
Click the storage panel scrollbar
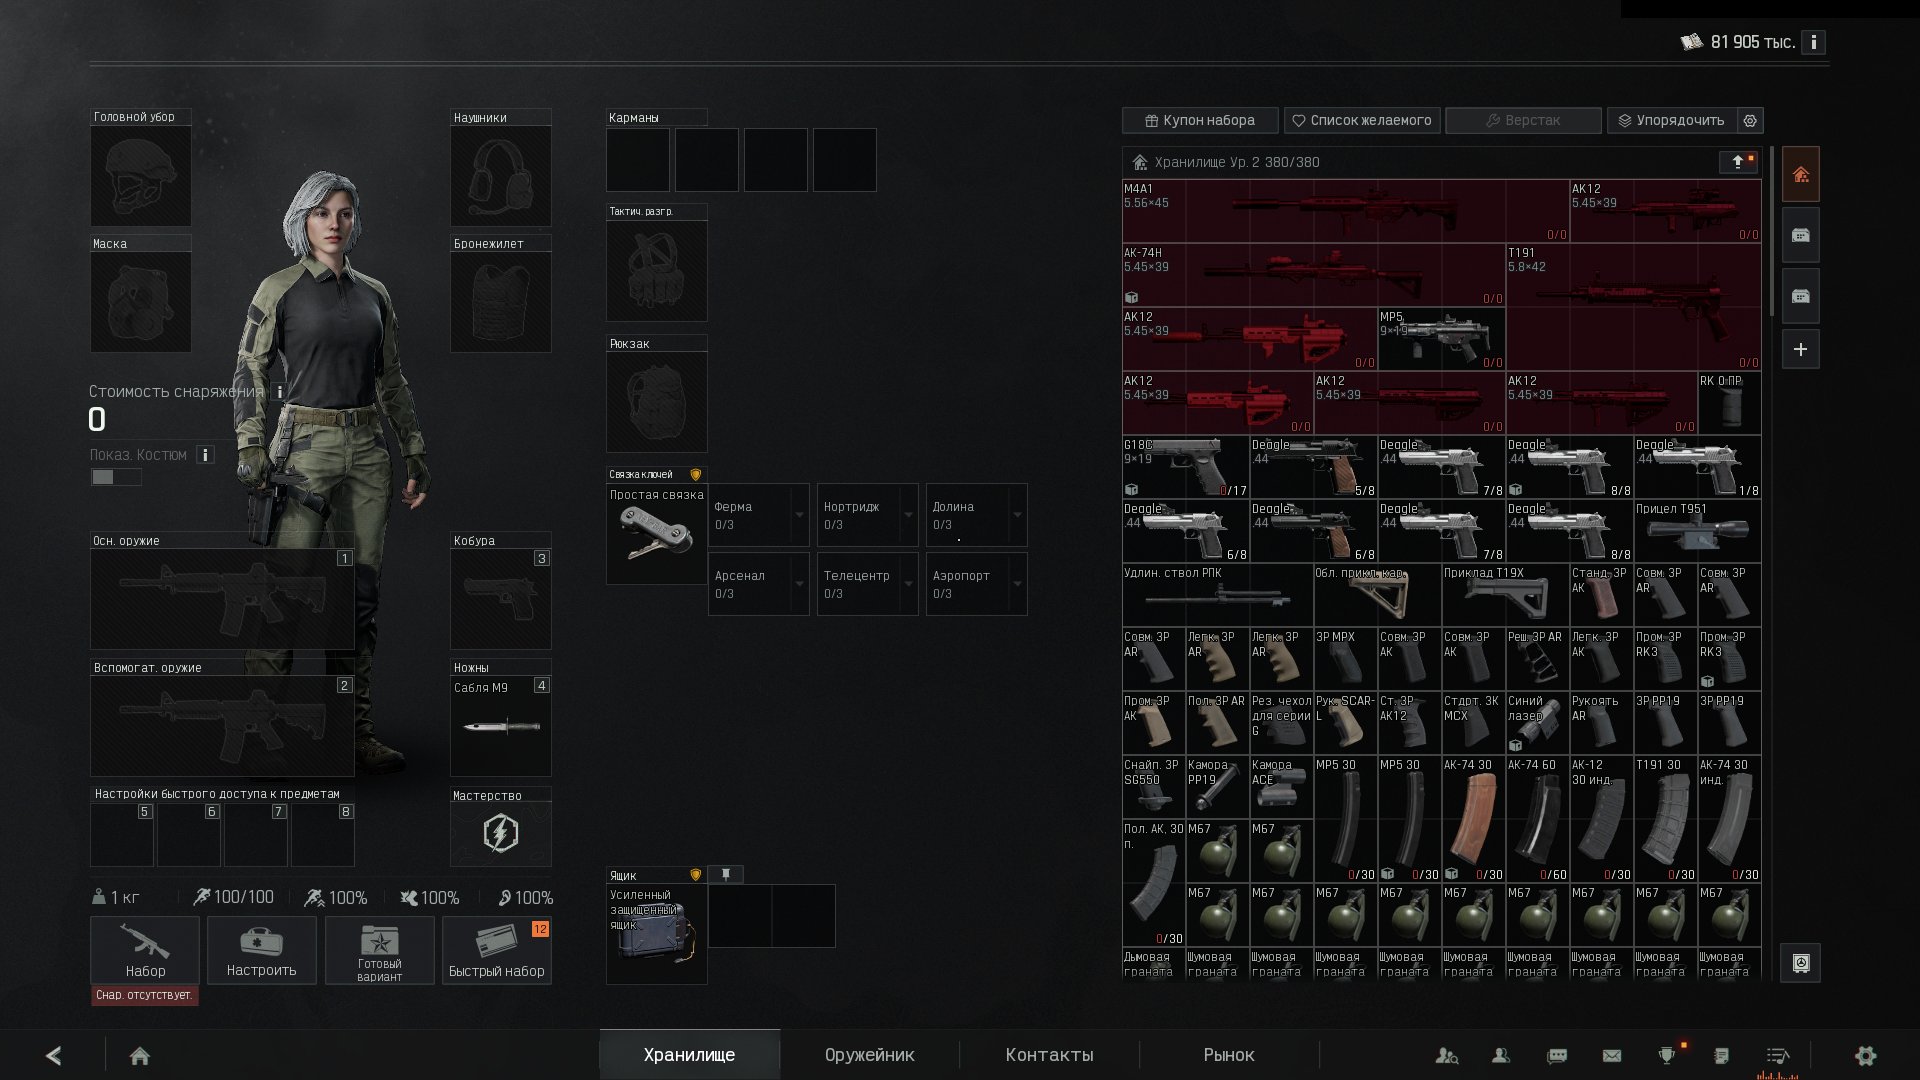tap(1772, 230)
